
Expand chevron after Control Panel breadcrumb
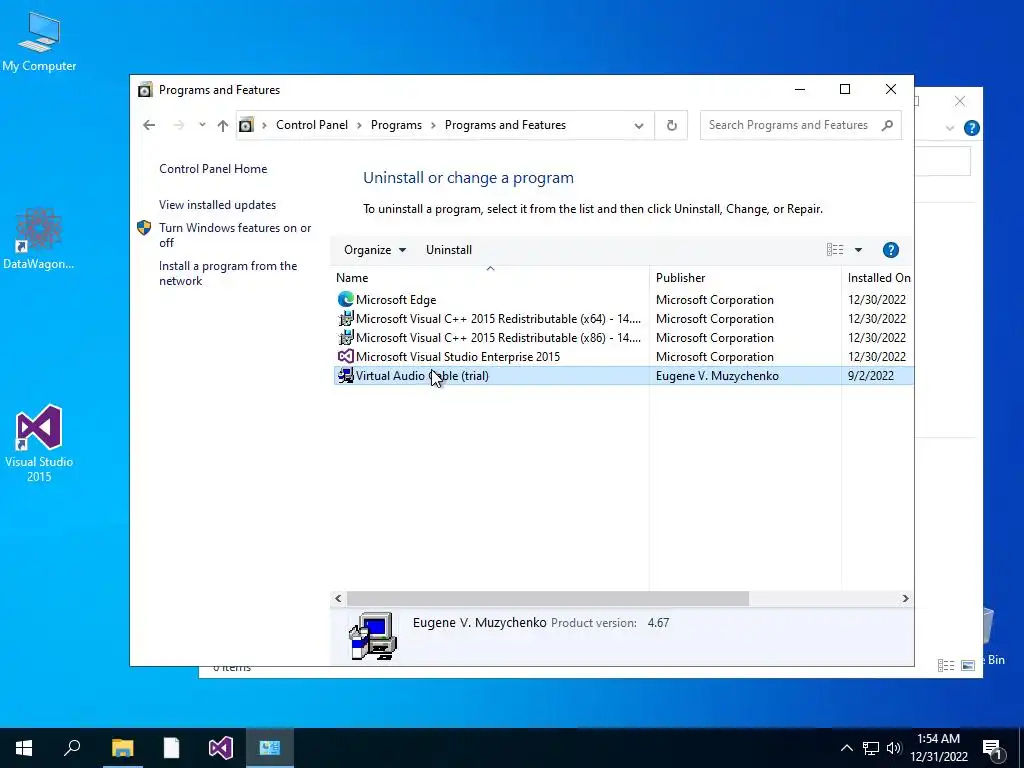359,125
